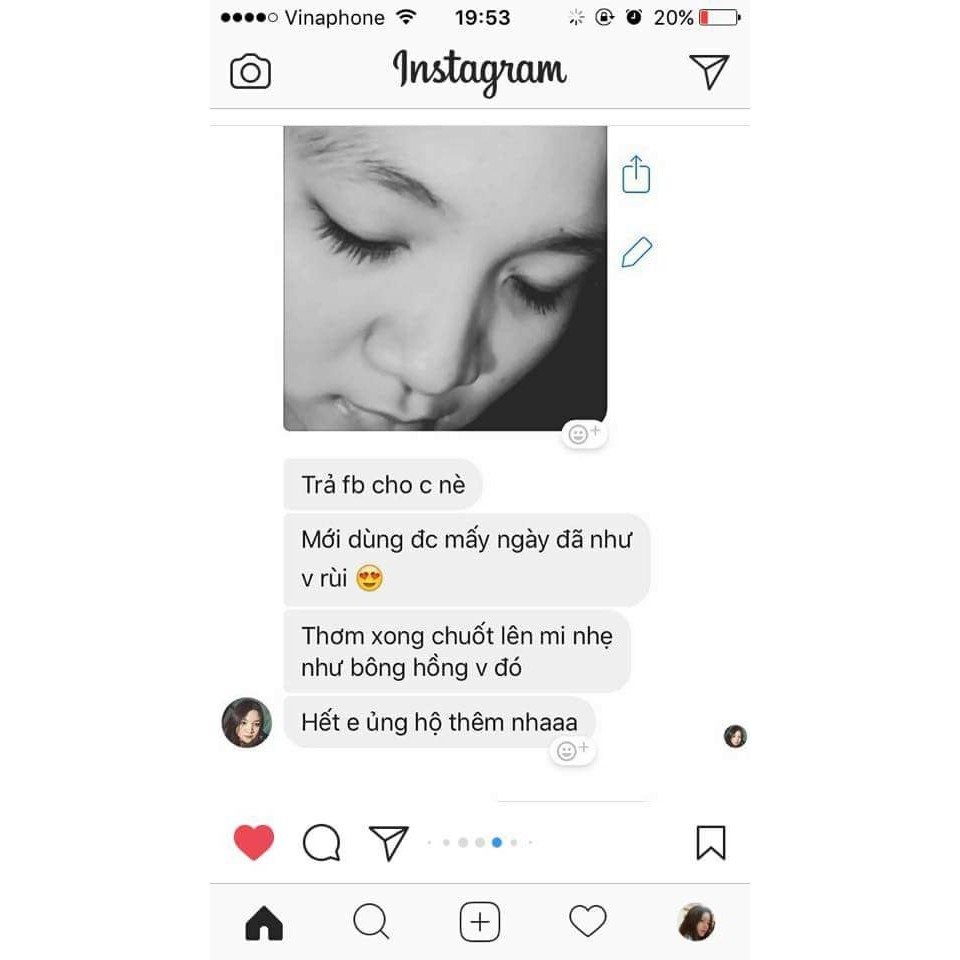Save the post with bookmark icon

711,842
